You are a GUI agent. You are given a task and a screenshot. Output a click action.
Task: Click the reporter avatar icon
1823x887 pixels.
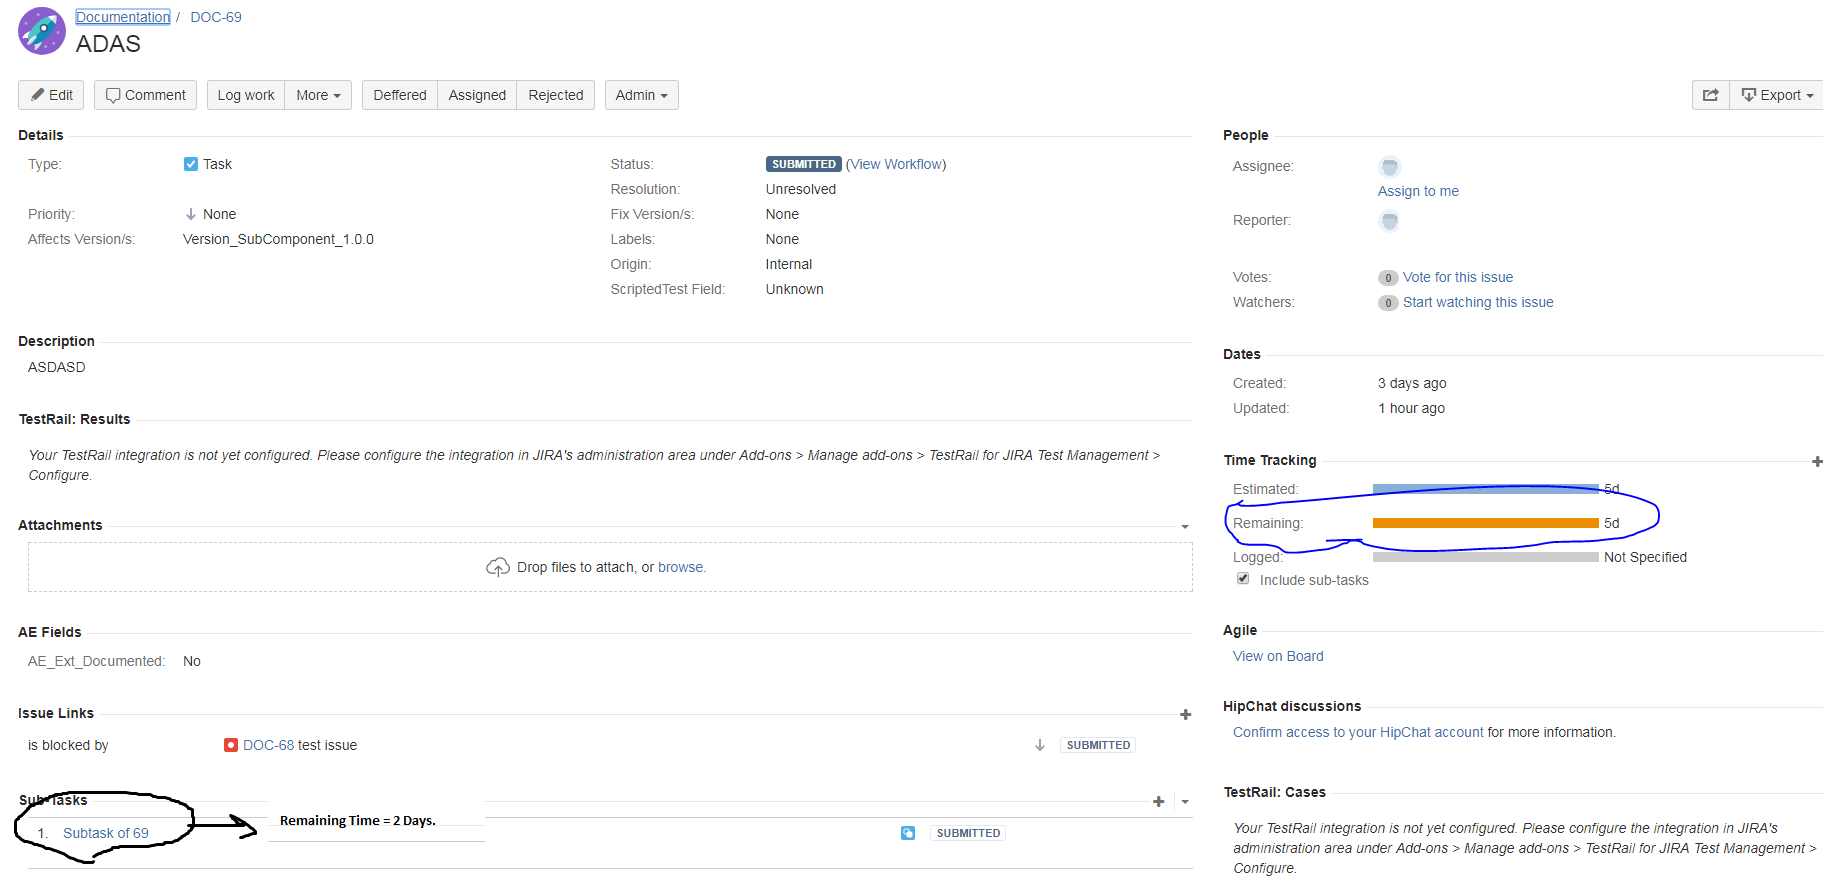coord(1389,221)
